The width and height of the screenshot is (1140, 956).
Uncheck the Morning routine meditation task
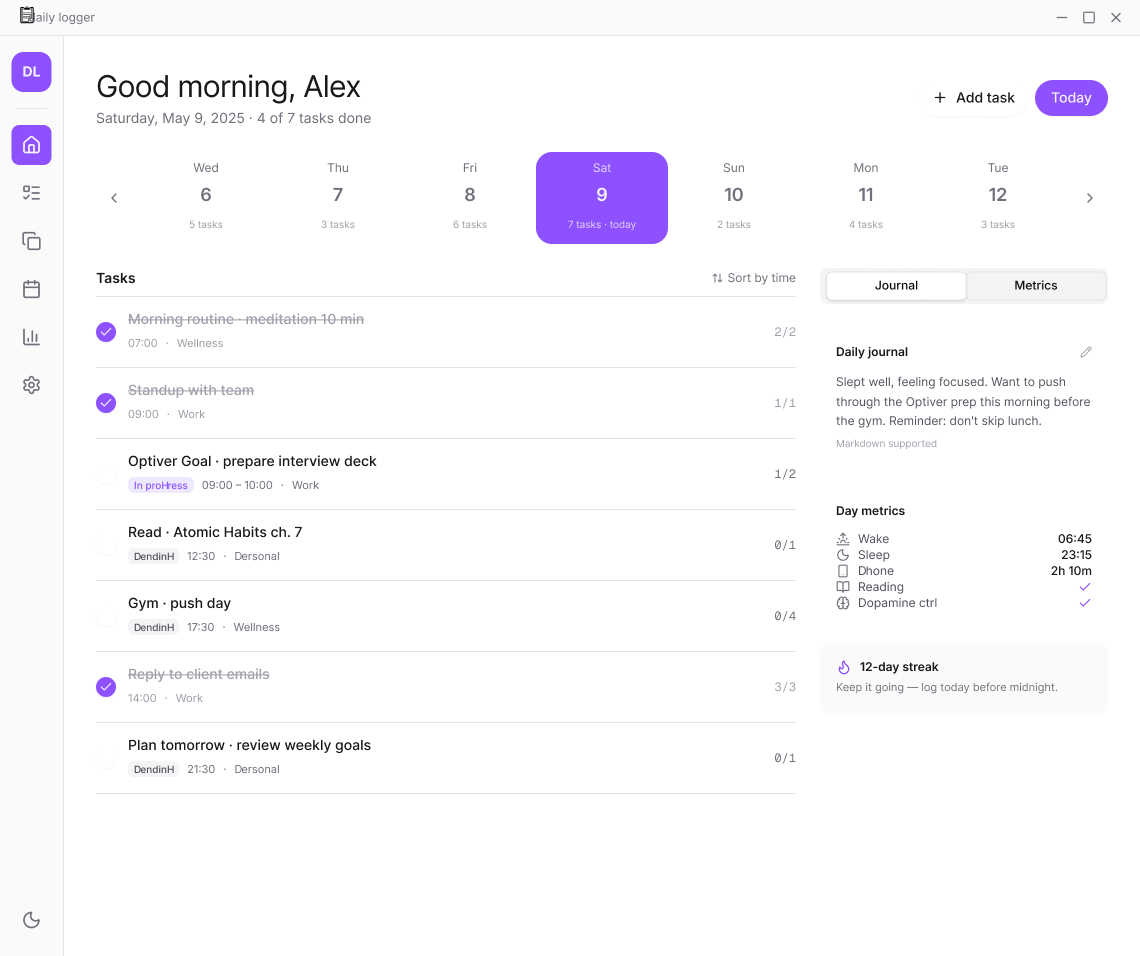point(106,332)
